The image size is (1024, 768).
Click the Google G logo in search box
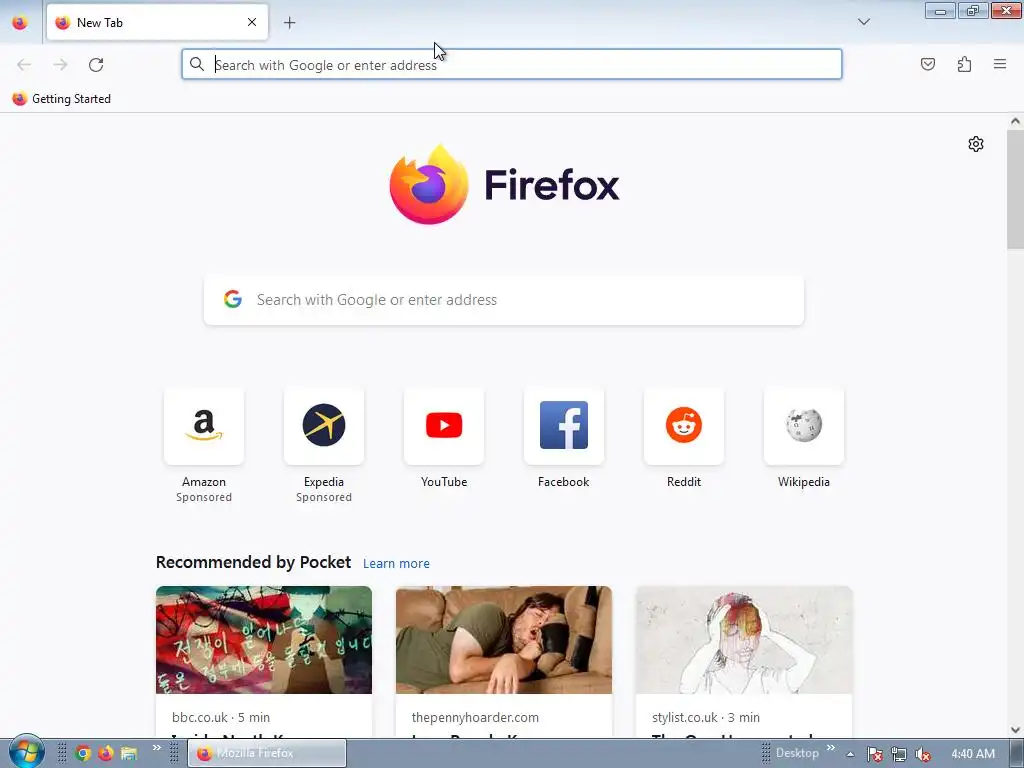pos(233,299)
